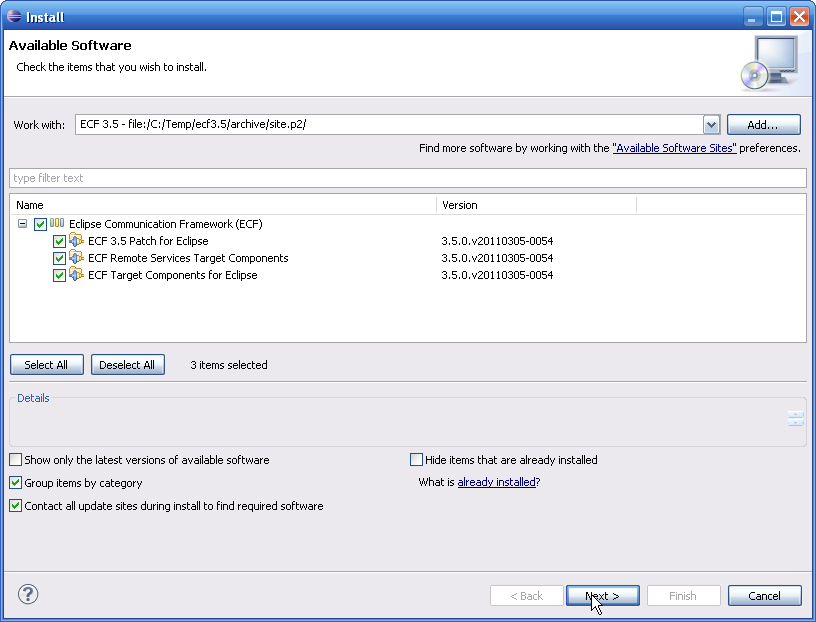The height and width of the screenshot is (622, 816).
Task: Click the ECF category icon
Action: click(x=57, y=223)
